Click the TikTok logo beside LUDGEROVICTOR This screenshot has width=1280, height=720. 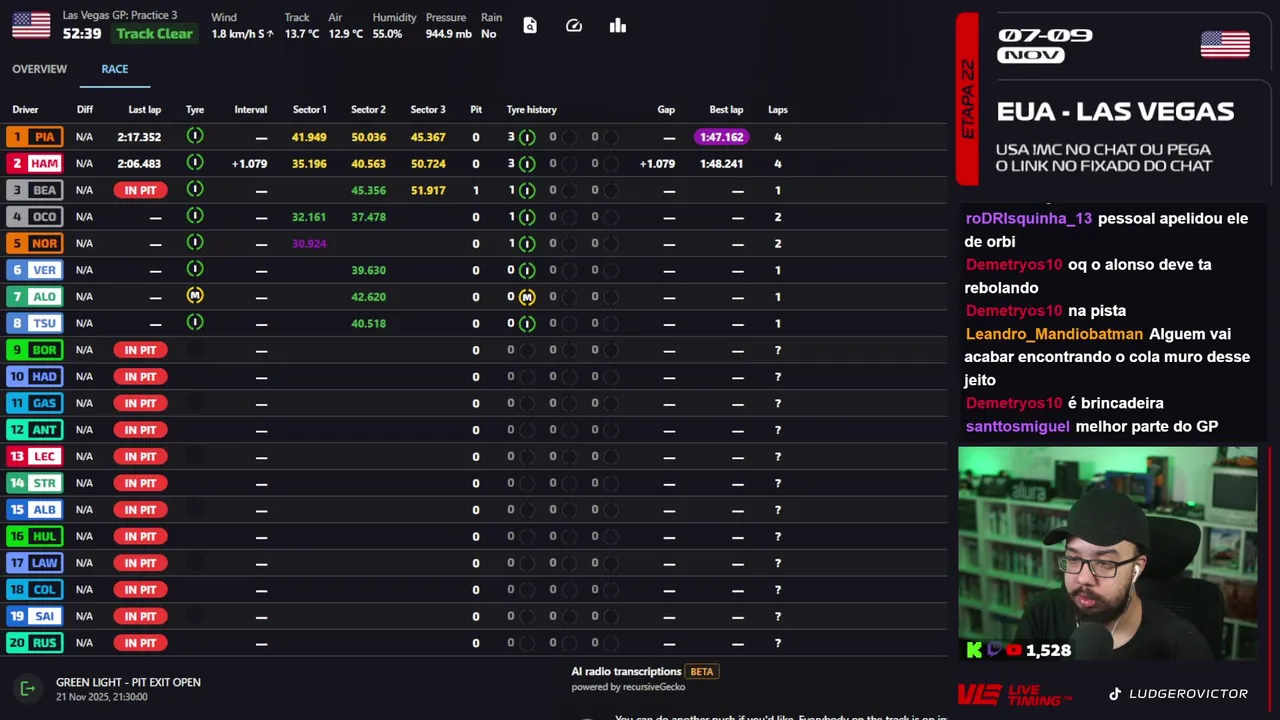[x=1115, y=694]
